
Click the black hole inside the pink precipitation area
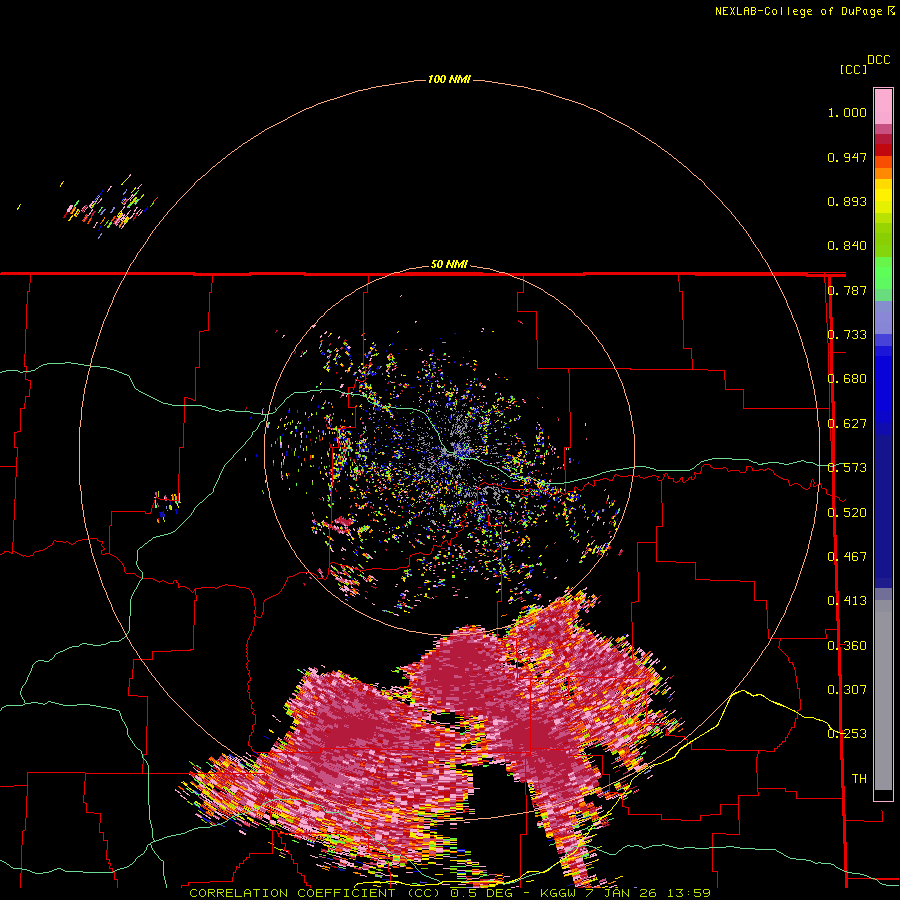point(498,792)
